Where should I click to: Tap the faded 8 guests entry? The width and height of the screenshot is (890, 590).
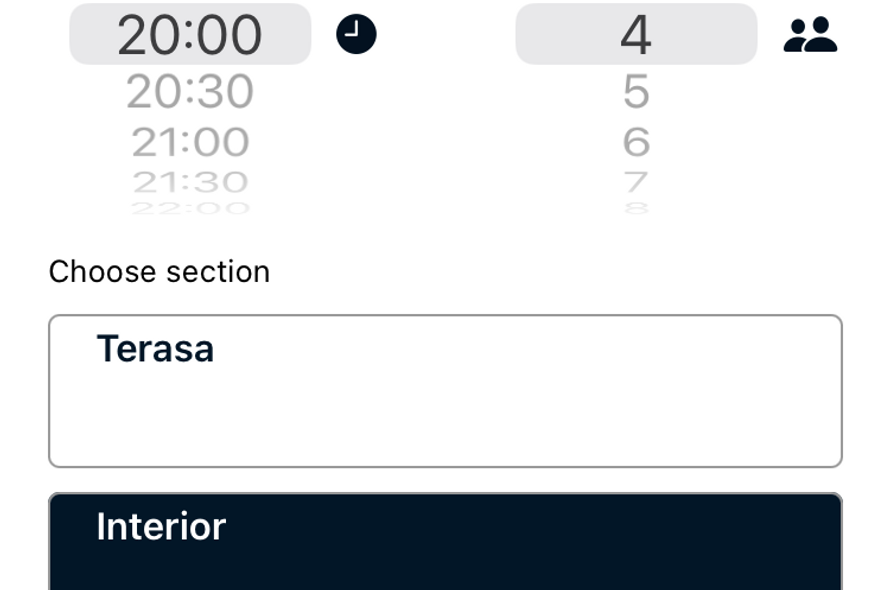click(x=636, y=208)
